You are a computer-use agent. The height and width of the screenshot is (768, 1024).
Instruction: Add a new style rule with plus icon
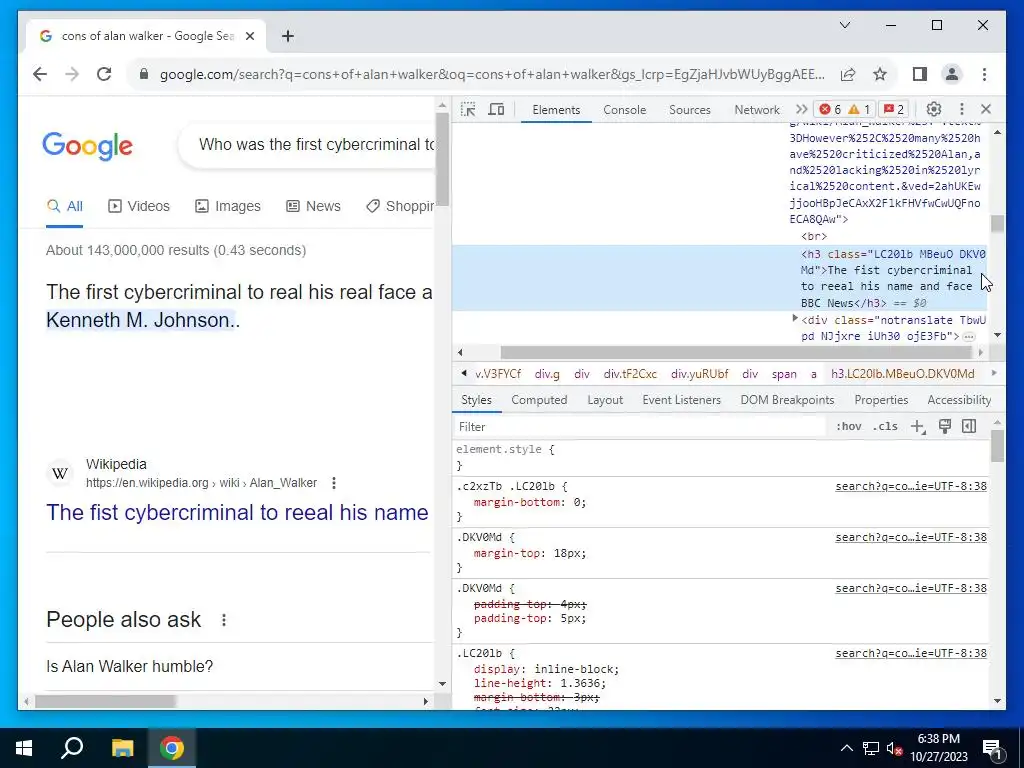click(918, 426)
